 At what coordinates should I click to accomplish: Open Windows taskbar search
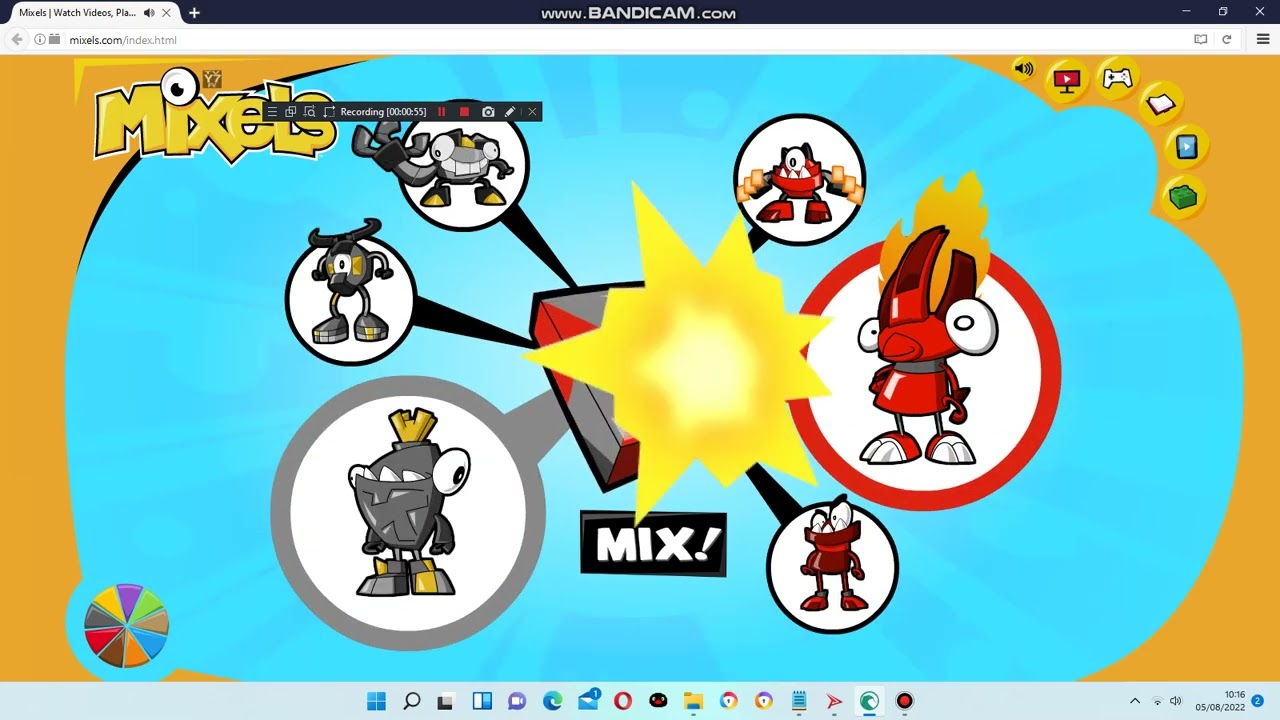pos(411,701)
